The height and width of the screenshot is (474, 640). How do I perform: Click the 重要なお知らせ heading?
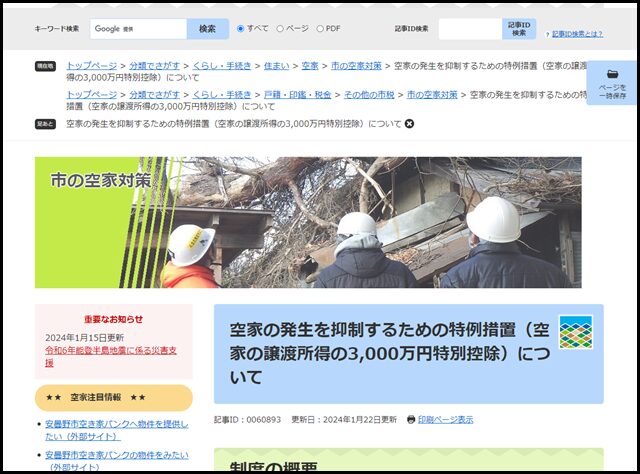click(x=114, y=319)
